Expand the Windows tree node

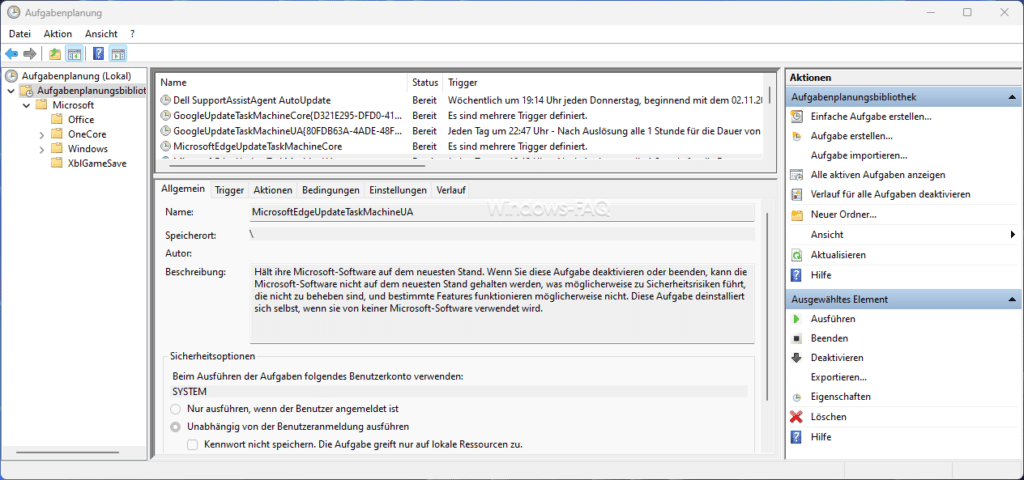coord(41,149)
